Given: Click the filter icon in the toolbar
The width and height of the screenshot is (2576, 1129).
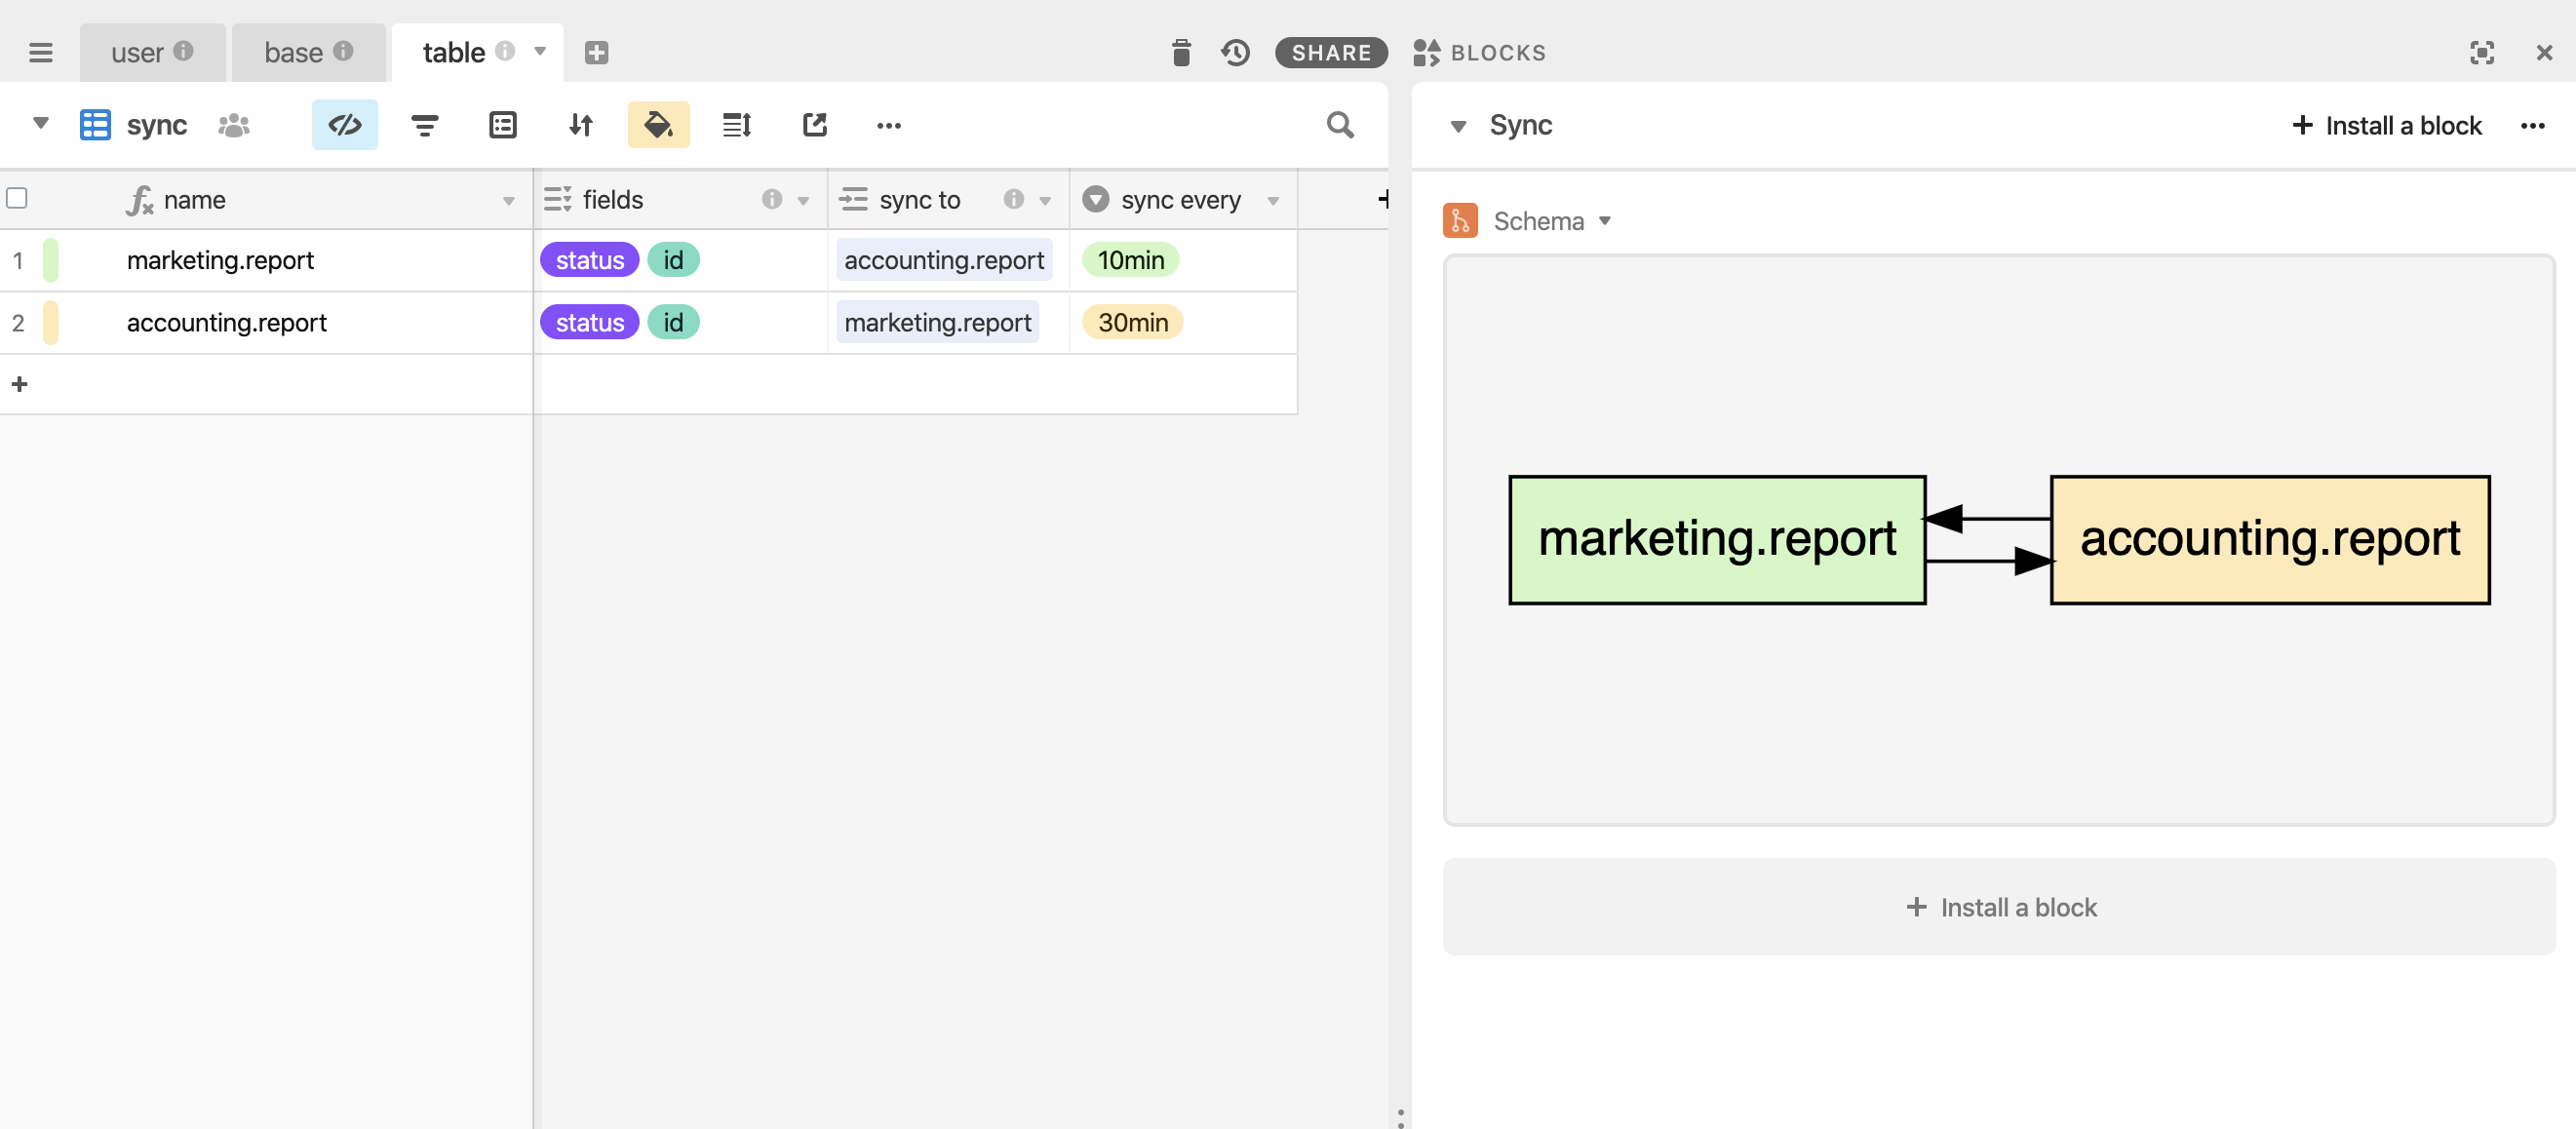Looking at the screenshot, I should 424,125.
